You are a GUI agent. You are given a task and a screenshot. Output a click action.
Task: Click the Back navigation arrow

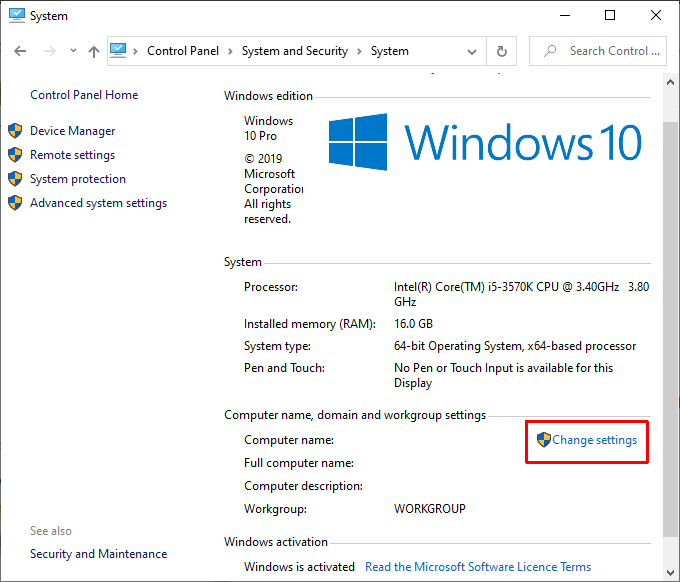pos(20,51)
